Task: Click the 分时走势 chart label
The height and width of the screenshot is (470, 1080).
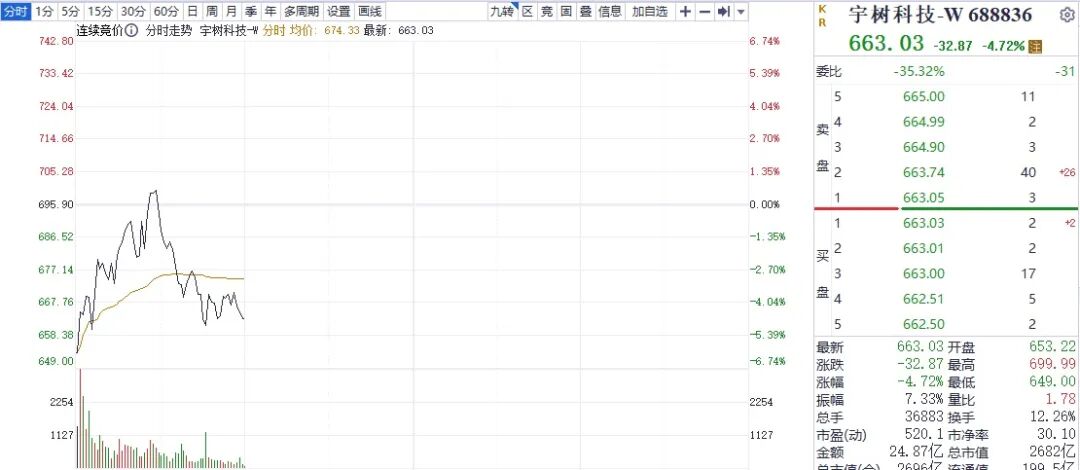Action: pyautogui.click(x=168, y=30)
